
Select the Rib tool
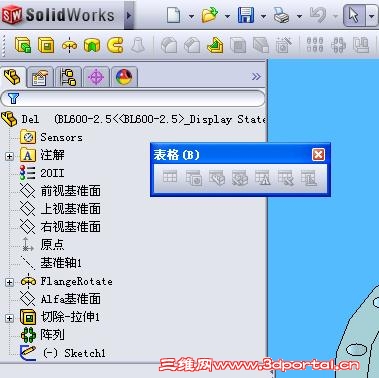point(215,45)
